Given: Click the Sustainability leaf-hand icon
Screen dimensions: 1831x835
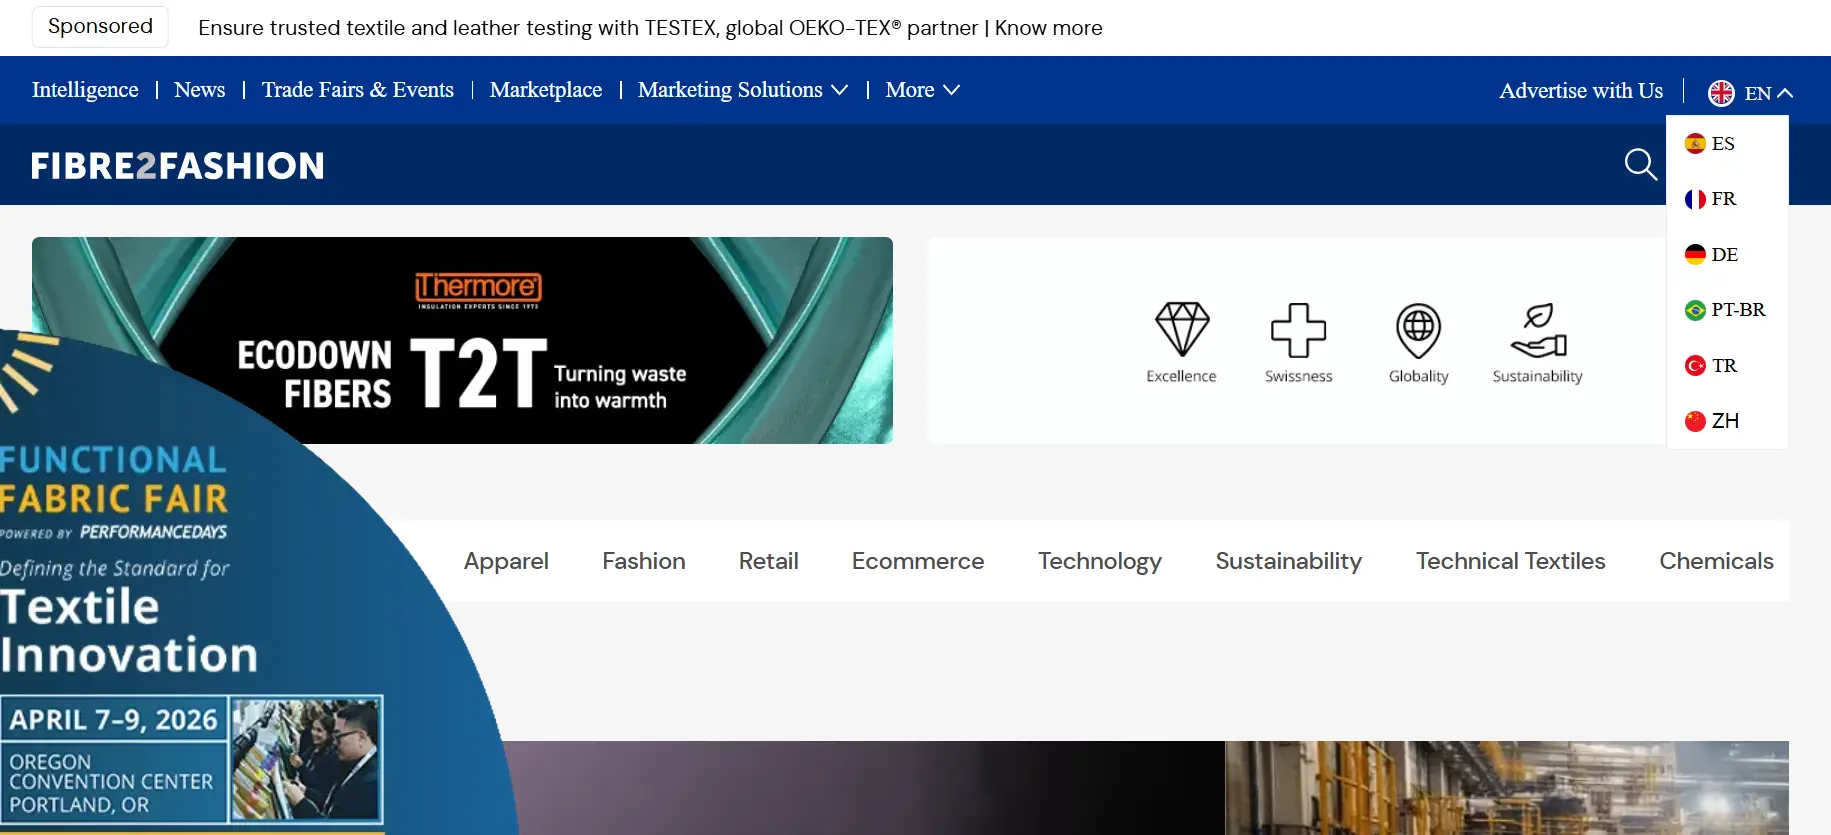Looking at the screenshot, I should click(1538, 330).
